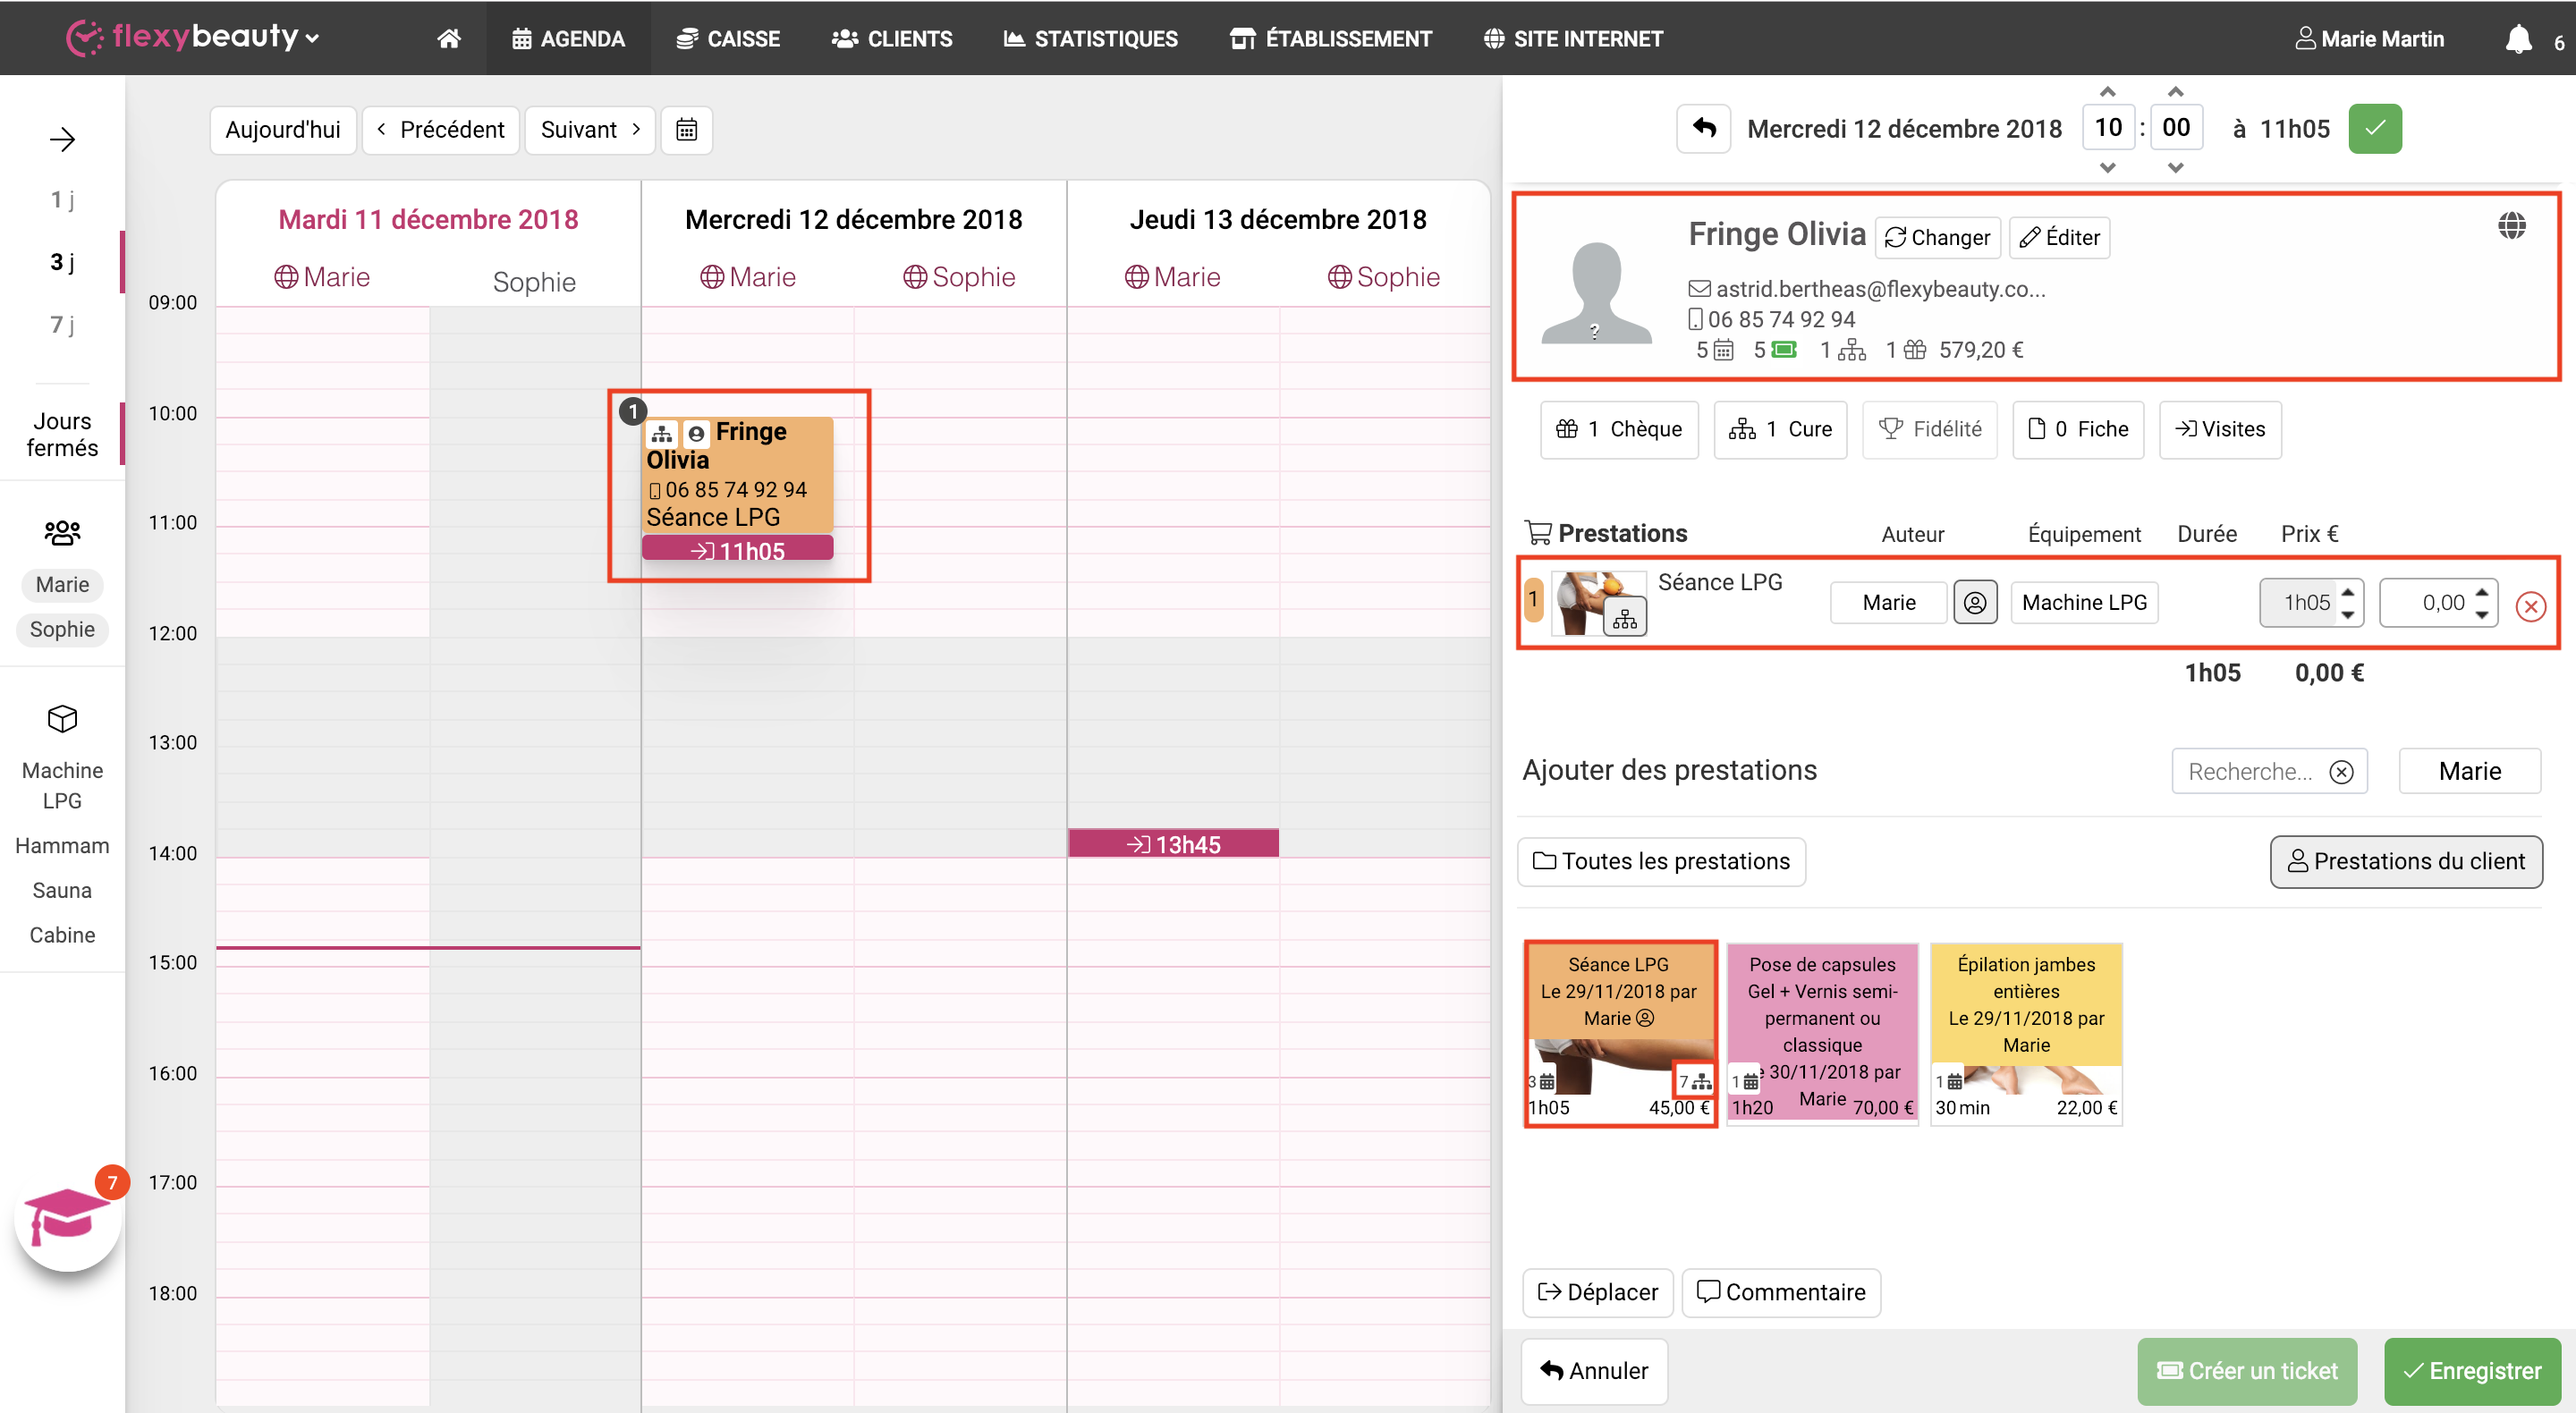Click the globe icon in the client card
This screenshot has width=2576, height=1413.
[x=2511, y=226]
